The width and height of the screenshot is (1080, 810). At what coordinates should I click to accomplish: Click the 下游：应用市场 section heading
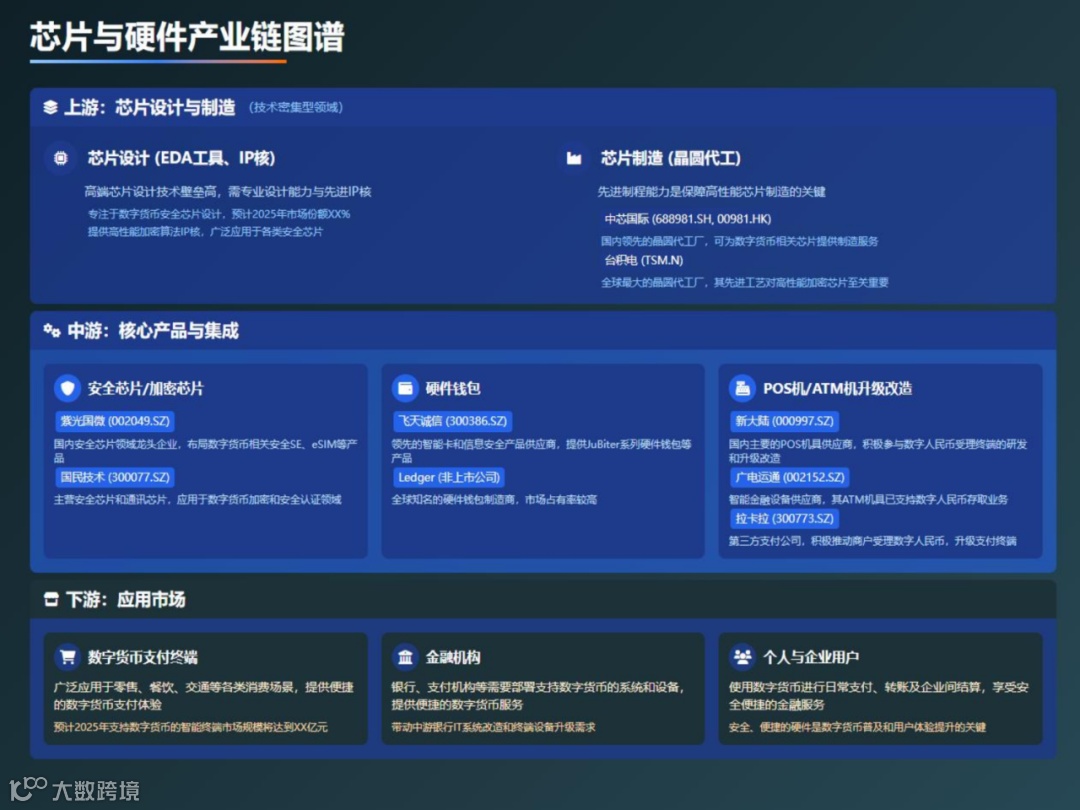click(125, 599)
